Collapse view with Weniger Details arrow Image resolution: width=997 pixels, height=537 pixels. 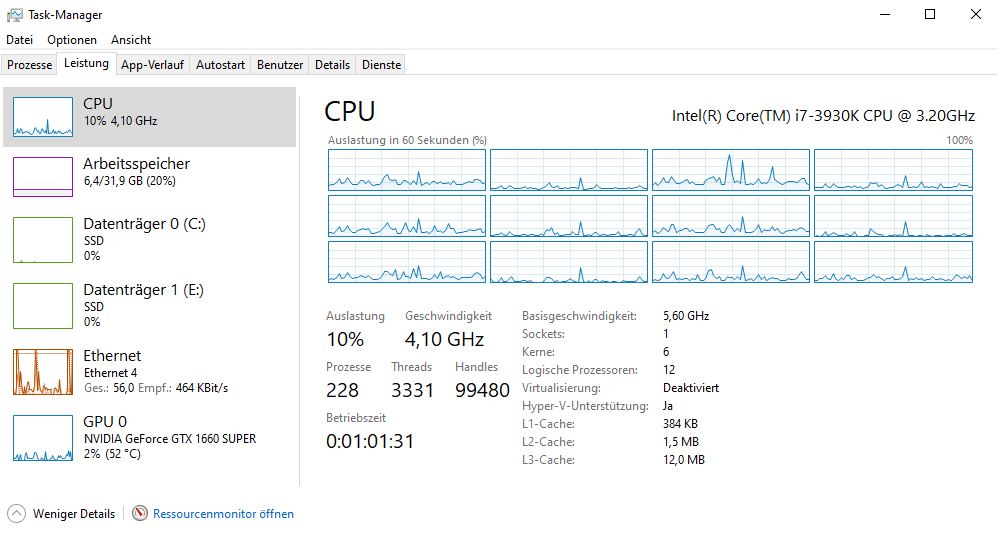coord(17,513)
